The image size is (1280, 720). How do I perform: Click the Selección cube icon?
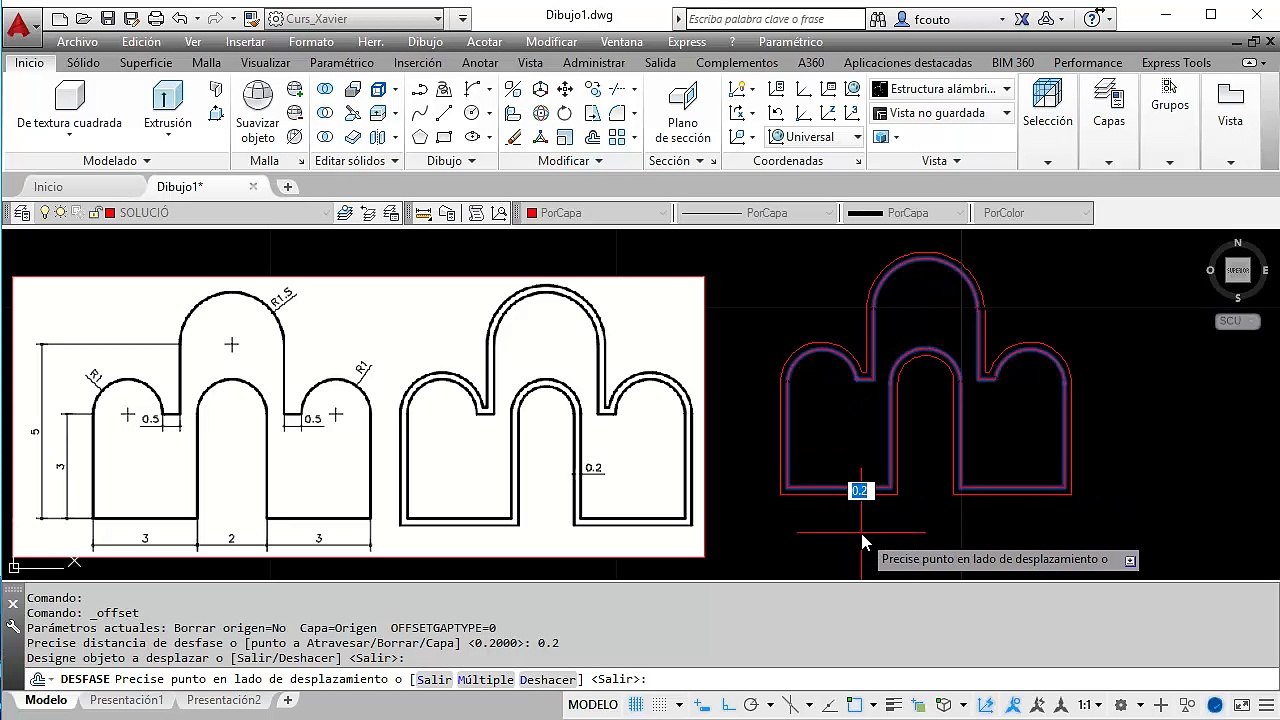pyautogui.click(x=1047, y=95)
